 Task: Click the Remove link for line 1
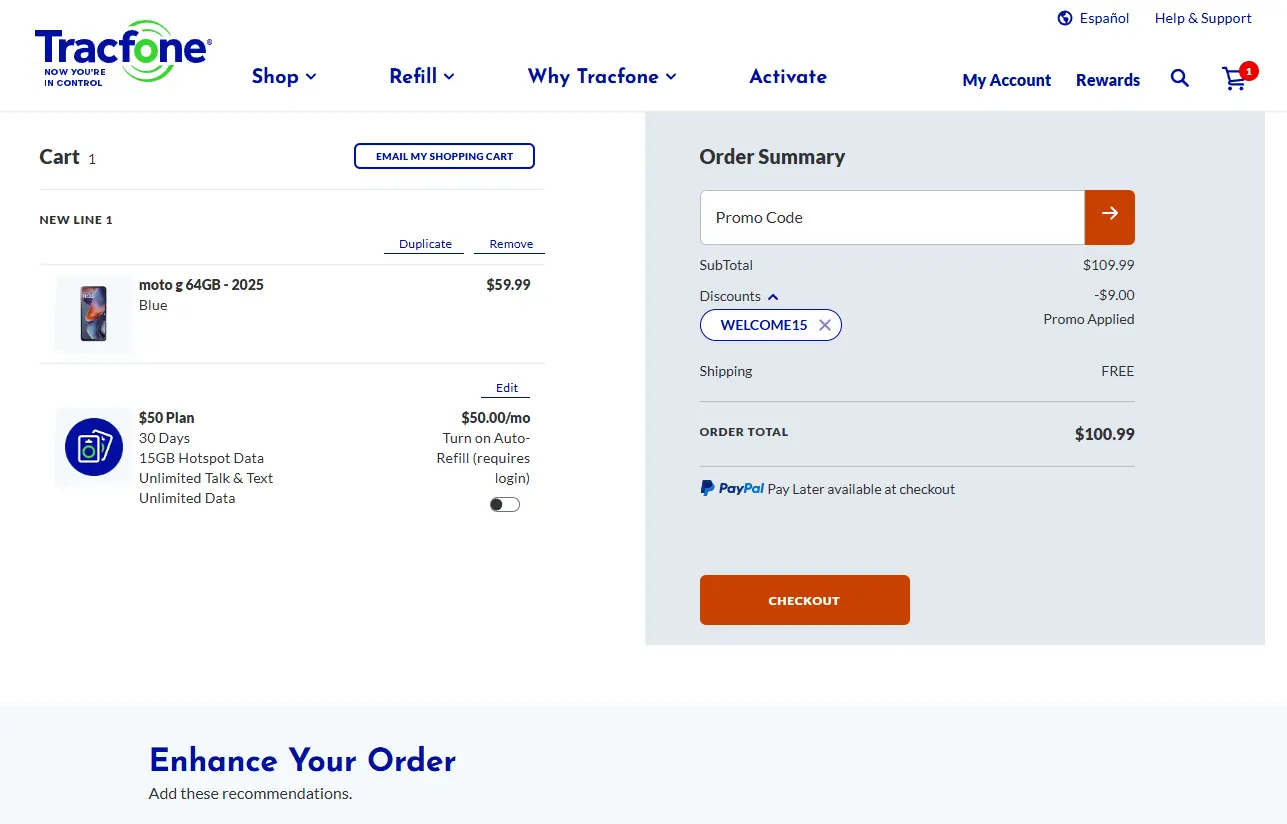(511, 244)
